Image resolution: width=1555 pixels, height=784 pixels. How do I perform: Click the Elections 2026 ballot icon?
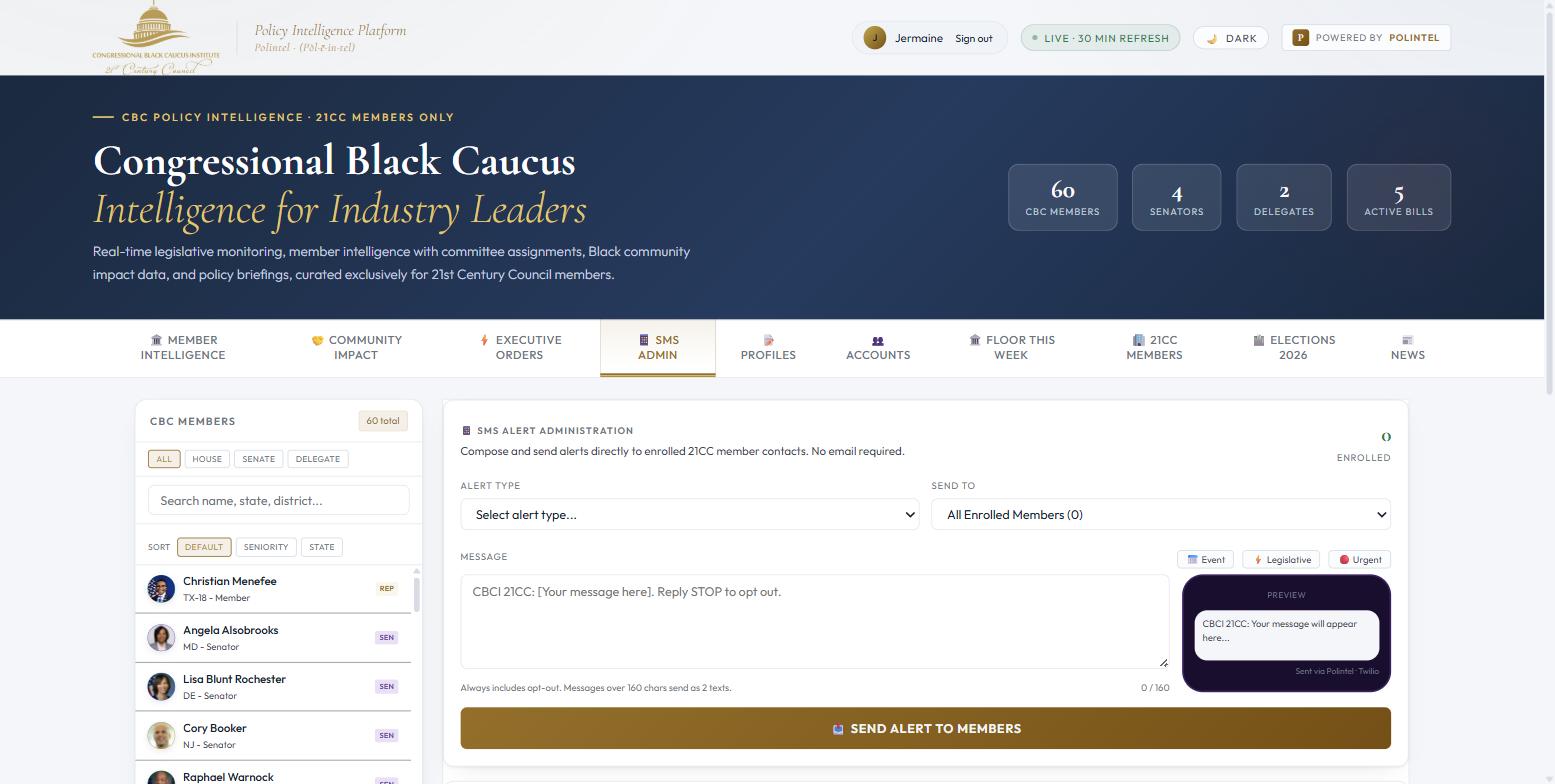1259,340
